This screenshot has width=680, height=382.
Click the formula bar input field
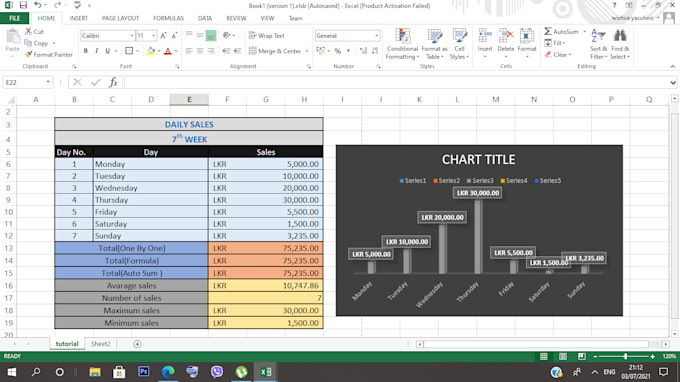tap(397, 82)
